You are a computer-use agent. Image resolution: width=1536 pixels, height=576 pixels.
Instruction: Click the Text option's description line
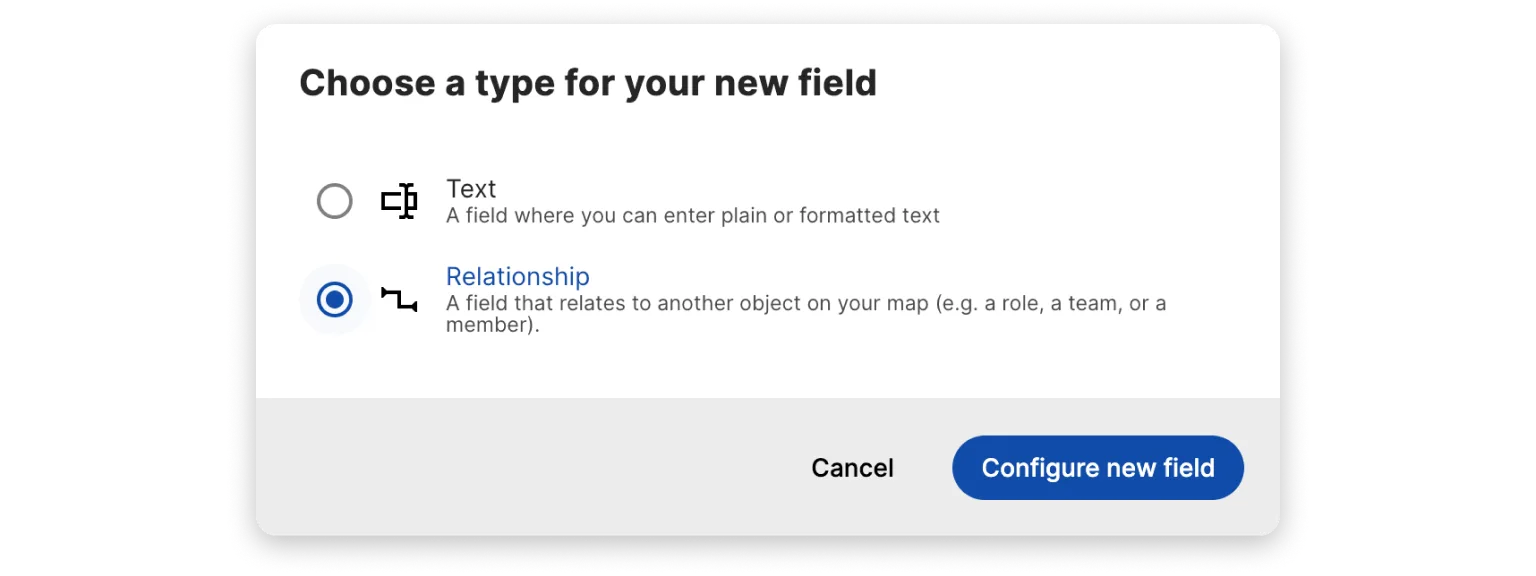tap(692, 215)
